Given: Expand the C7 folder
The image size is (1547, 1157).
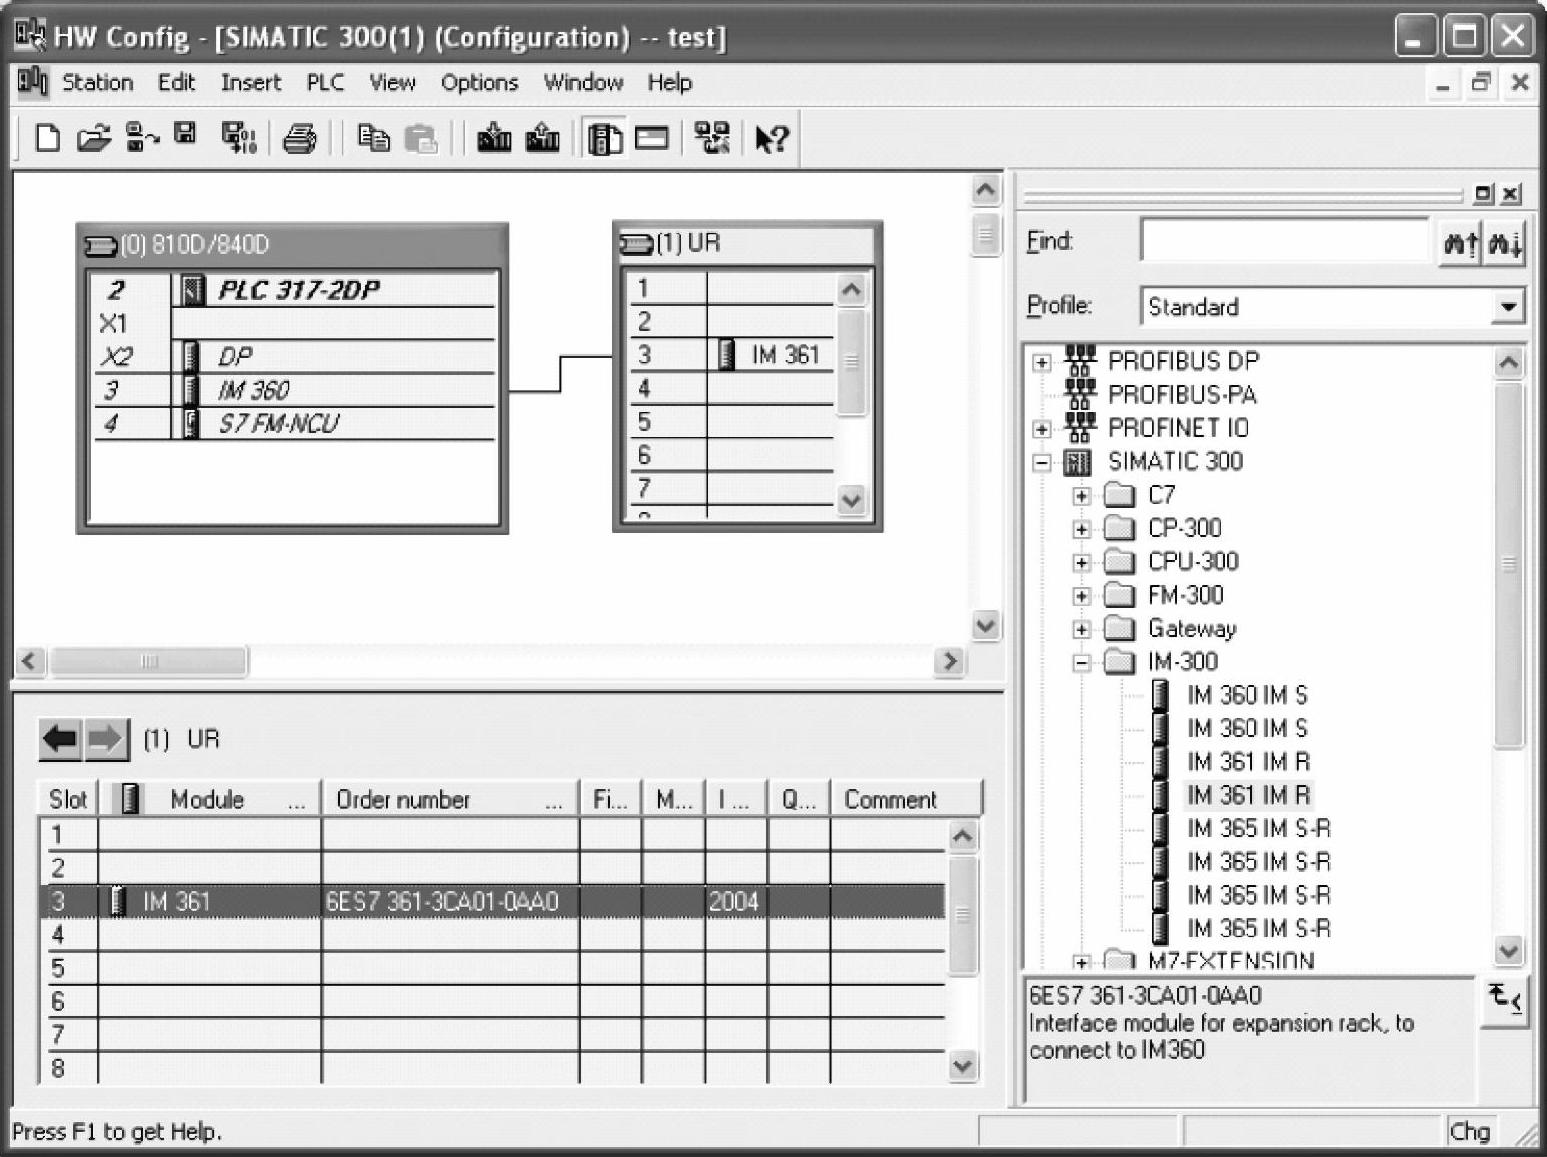Looking at the screenshot, I should 1081,496.
